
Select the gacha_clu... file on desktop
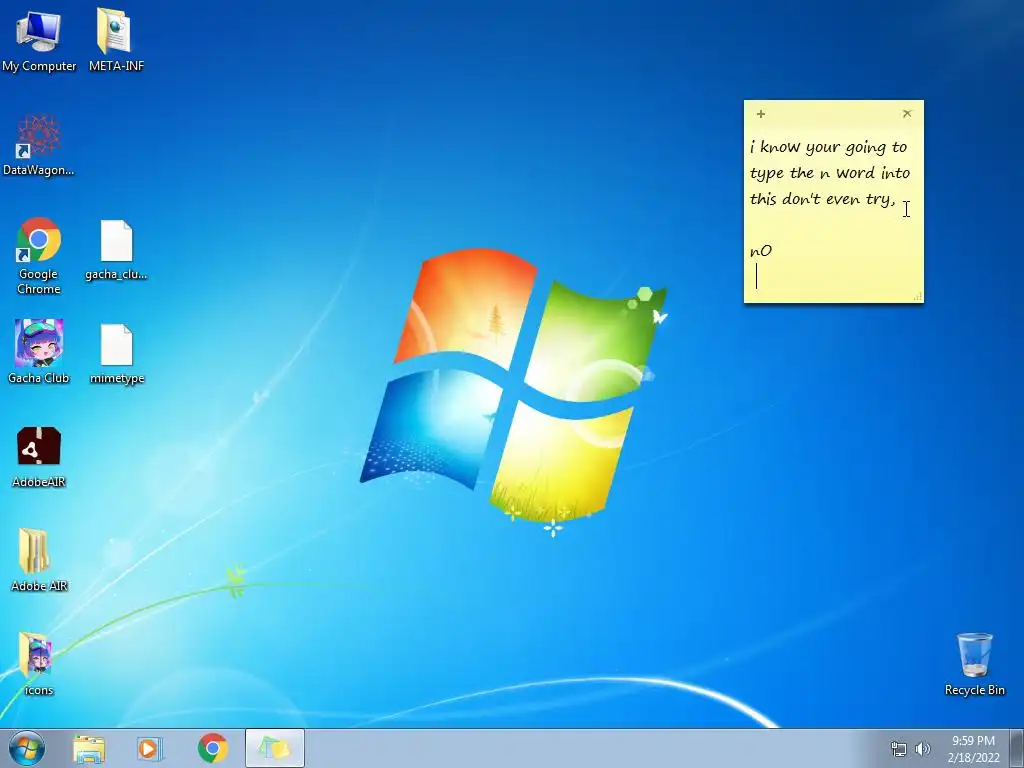116,249
